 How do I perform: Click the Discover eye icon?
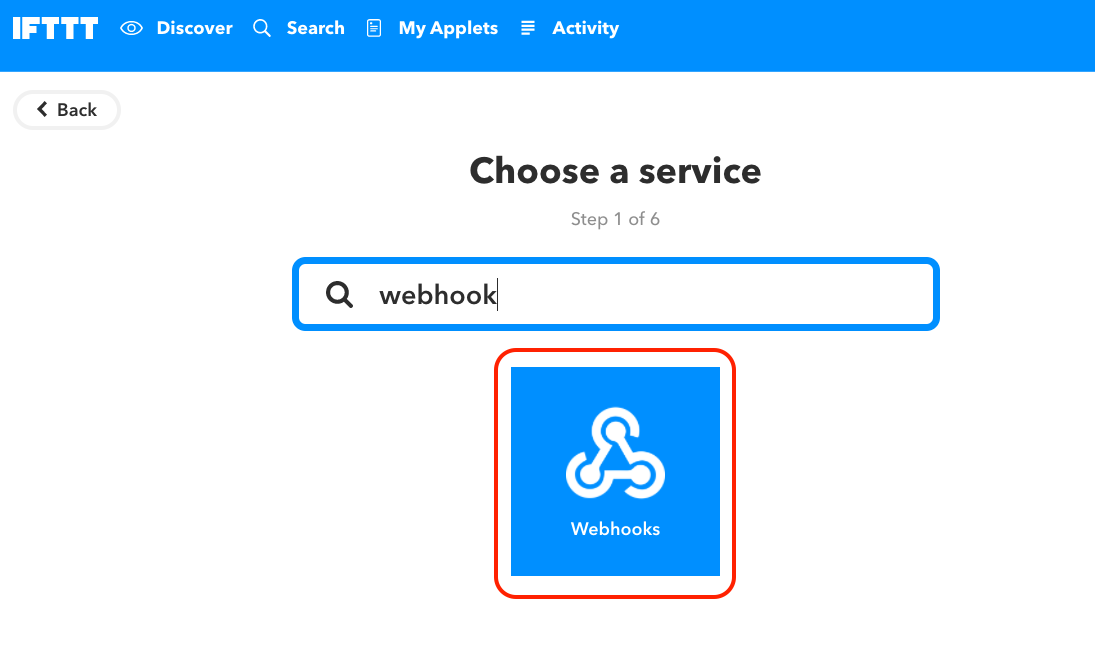click(x=131, y=28)
